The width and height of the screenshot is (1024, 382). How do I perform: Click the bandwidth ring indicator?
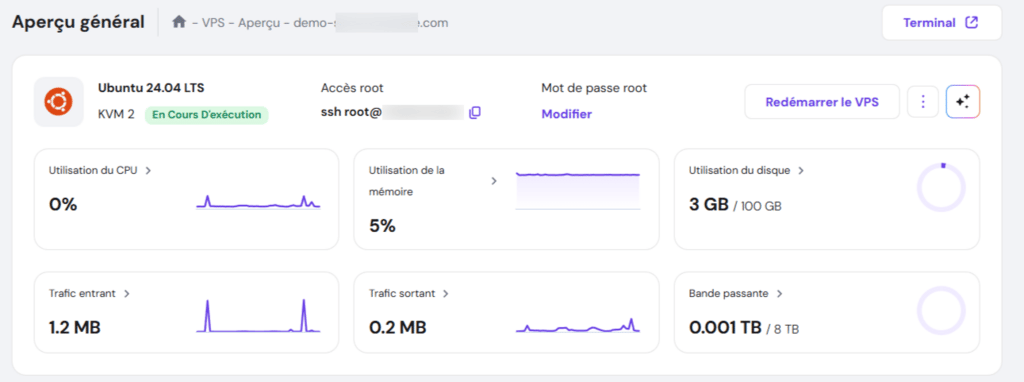click(x=941, y=311)
